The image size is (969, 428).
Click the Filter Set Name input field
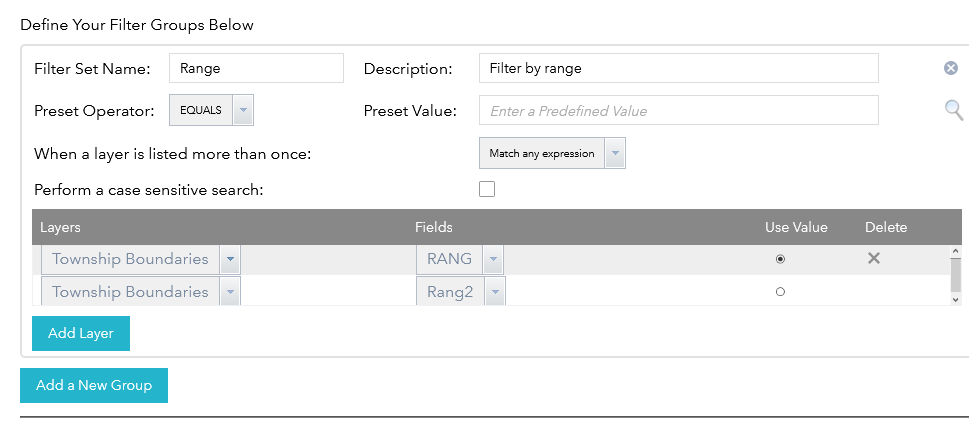coord(256,68)
